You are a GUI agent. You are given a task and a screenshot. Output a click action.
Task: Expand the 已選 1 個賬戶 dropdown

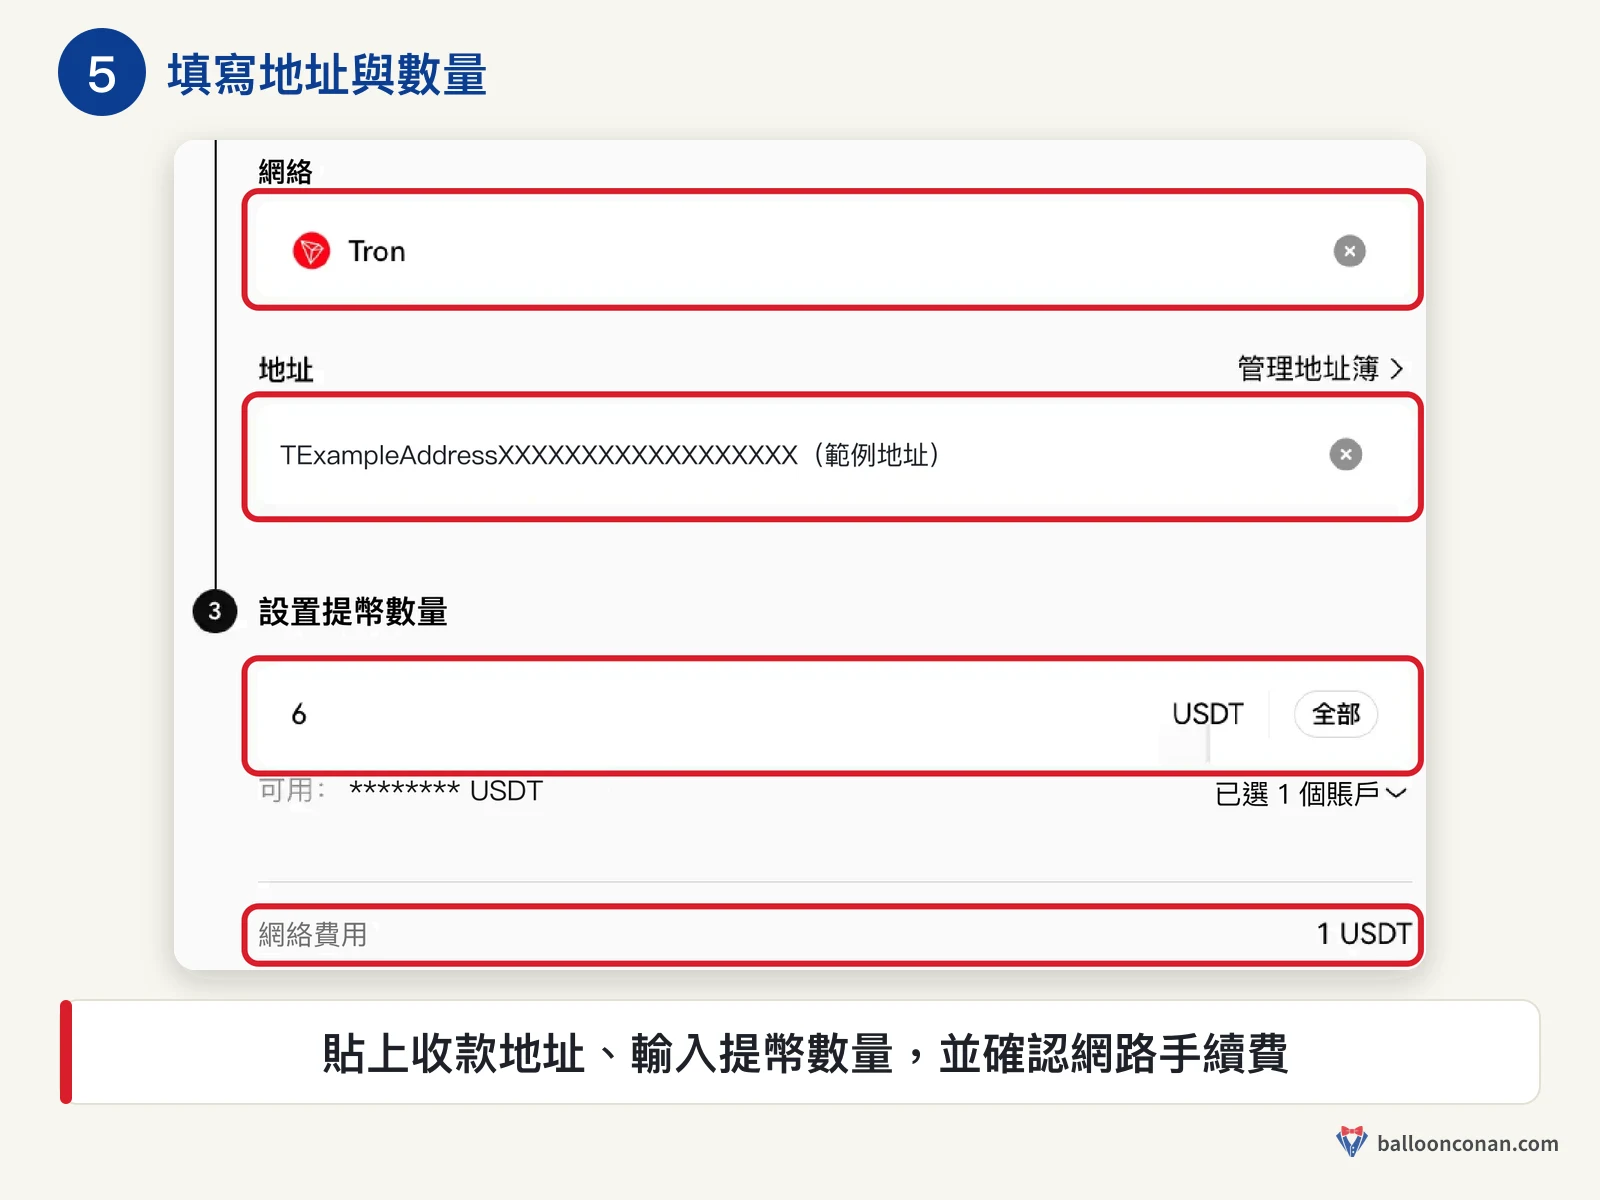pos(1311,794)
